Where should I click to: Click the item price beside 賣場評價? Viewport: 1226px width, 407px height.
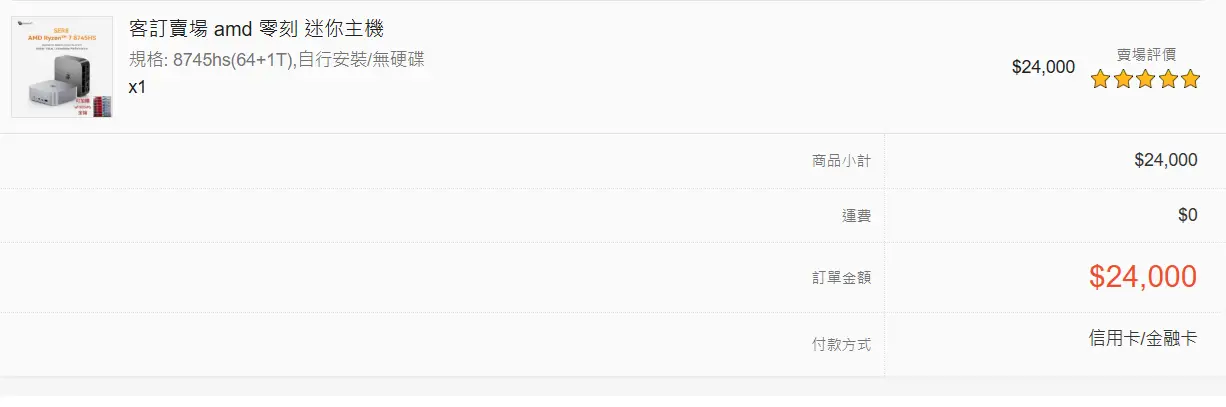point(1043,67)
